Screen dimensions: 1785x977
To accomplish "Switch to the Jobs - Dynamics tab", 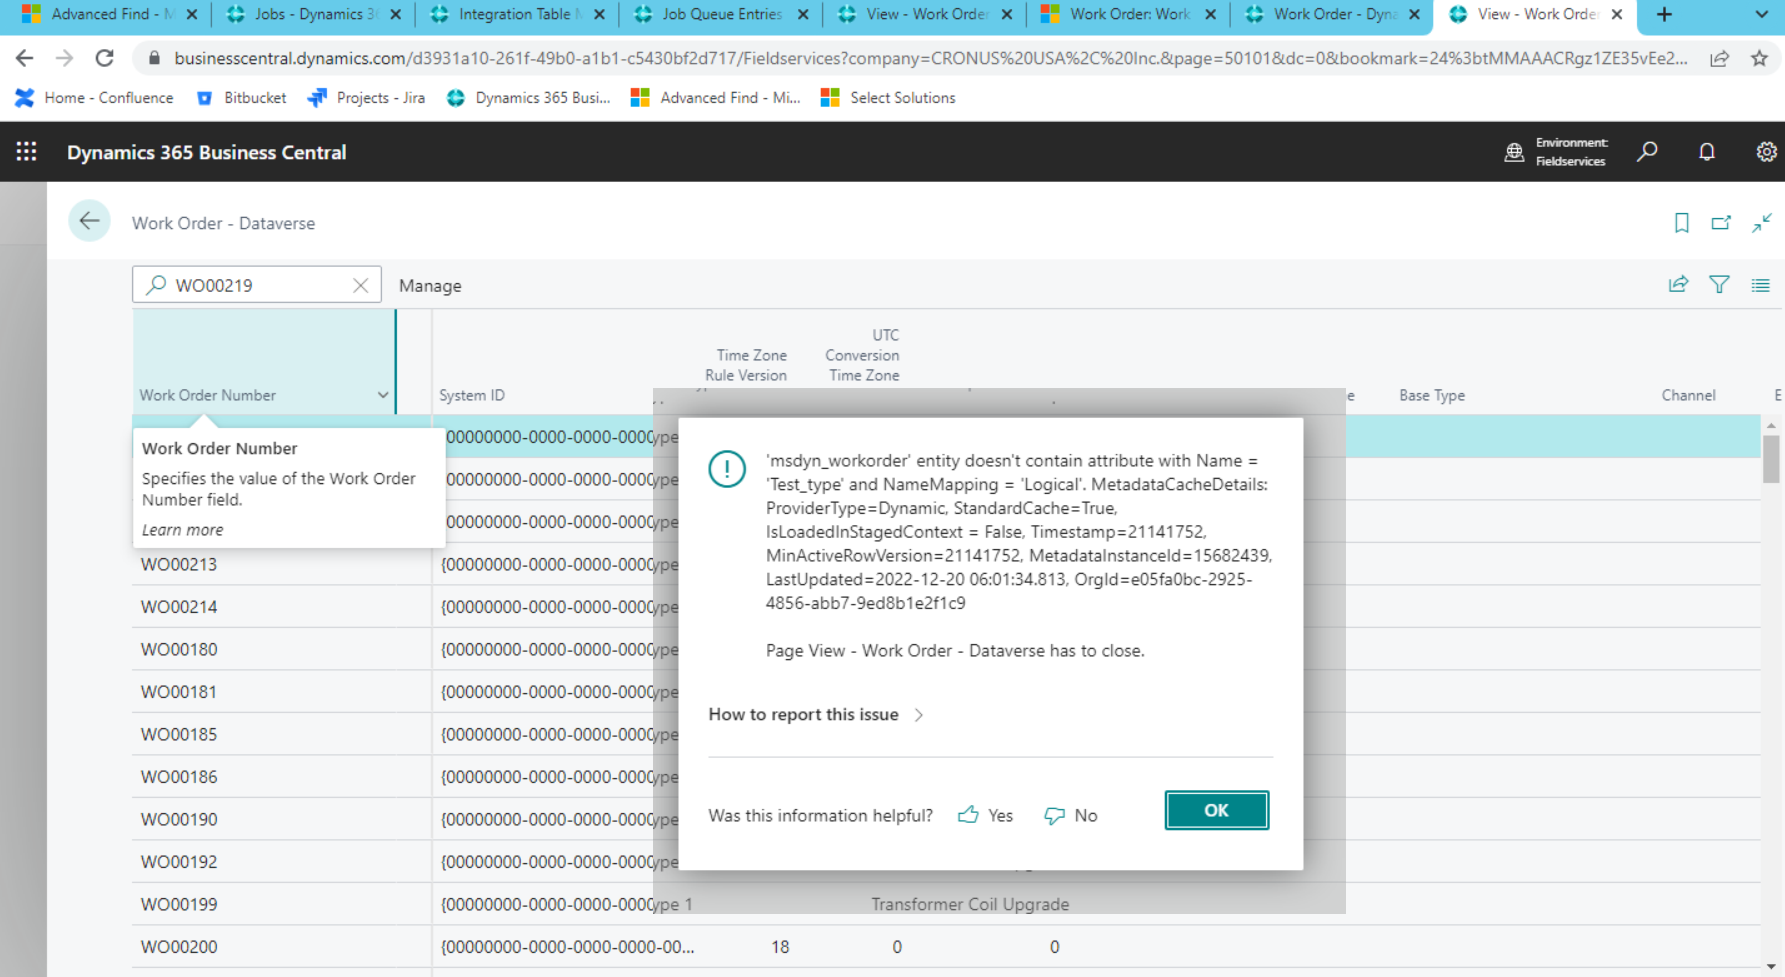I will 314,14.
